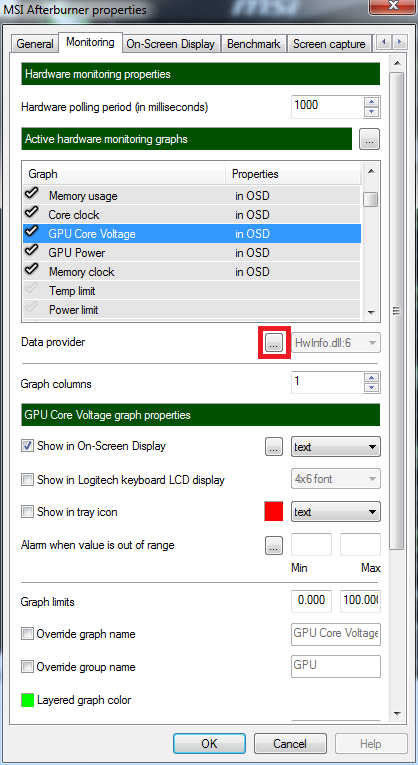This screenshot has height=765, width=418.
Task: Enable Override group name checkbox
Action: click(x=27, y=667)
